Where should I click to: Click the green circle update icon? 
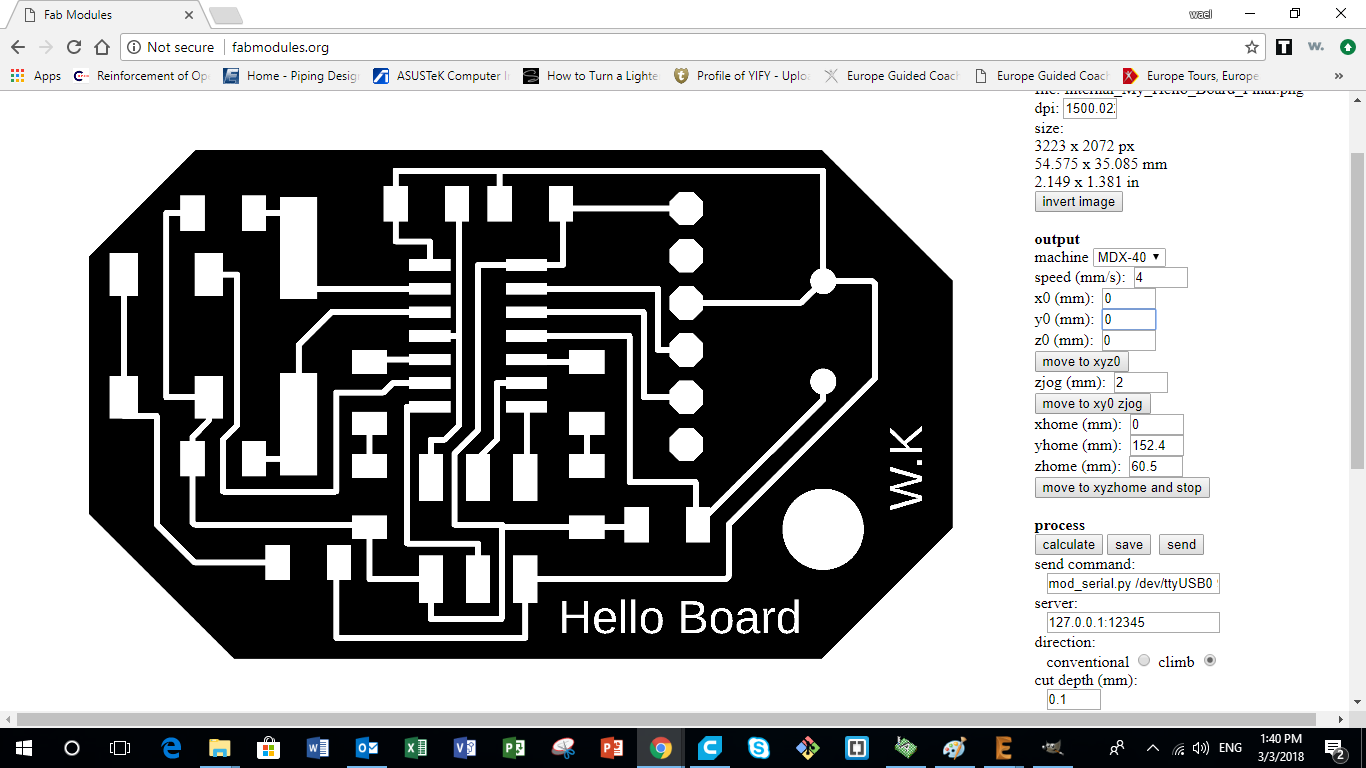[1348, 47]
